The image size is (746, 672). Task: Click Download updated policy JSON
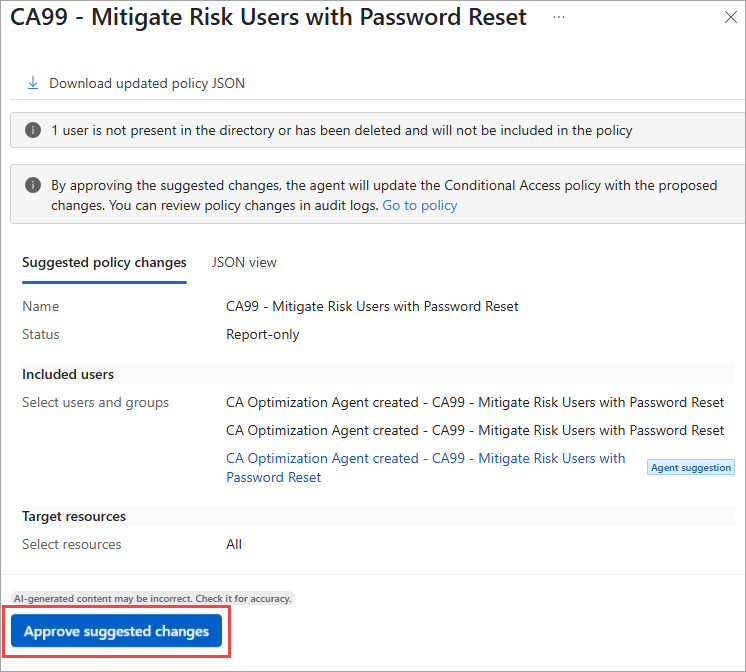point(147,84)
